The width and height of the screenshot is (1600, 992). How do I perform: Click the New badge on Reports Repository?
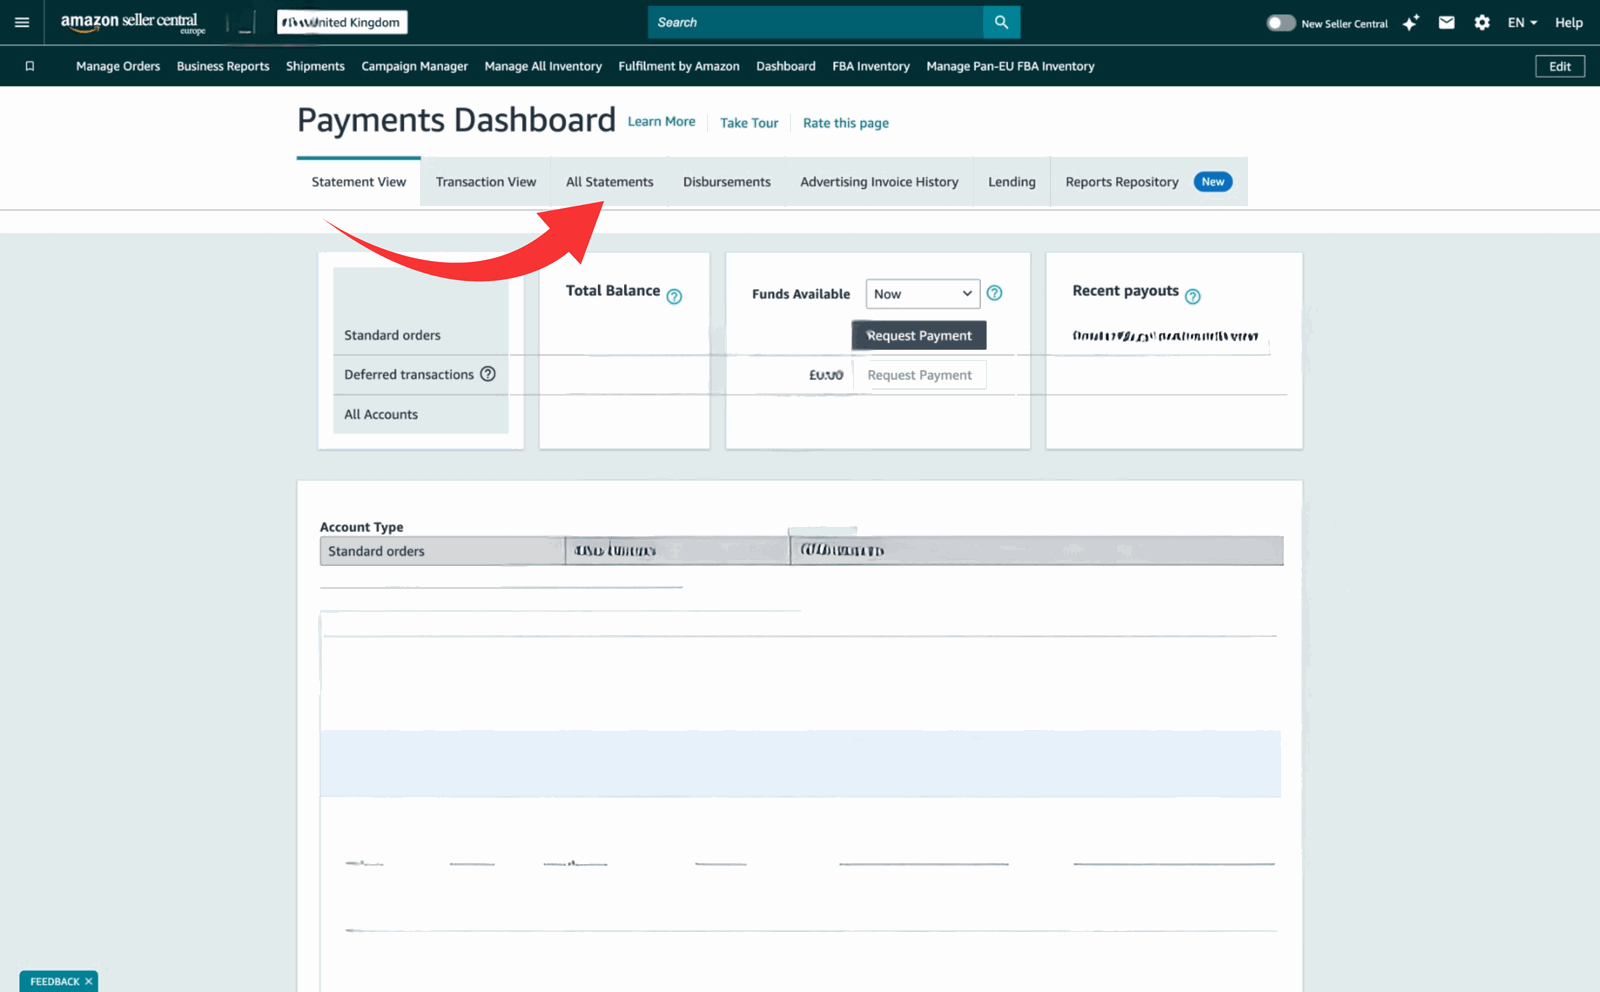tap(1213, 182)
